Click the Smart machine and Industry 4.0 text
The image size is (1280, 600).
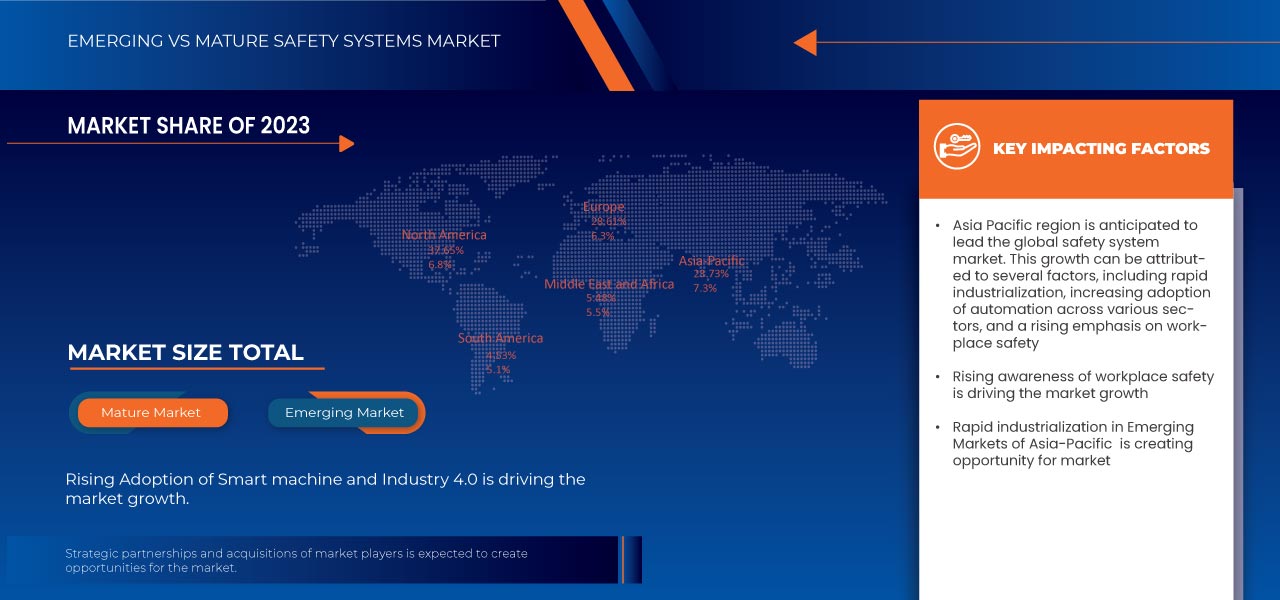click(325, 489)
